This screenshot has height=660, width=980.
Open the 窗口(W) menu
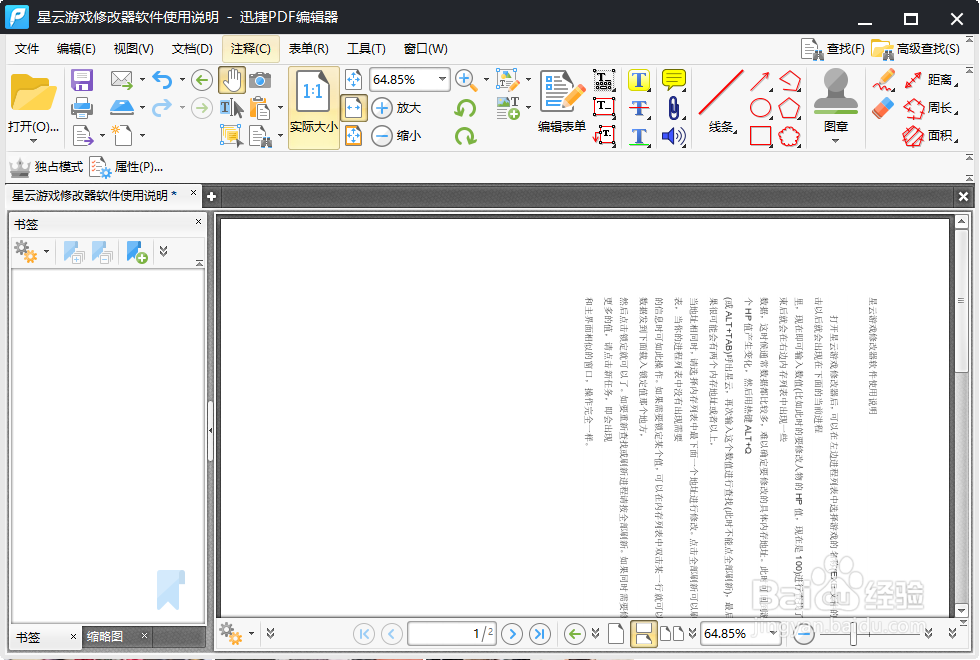426,49
